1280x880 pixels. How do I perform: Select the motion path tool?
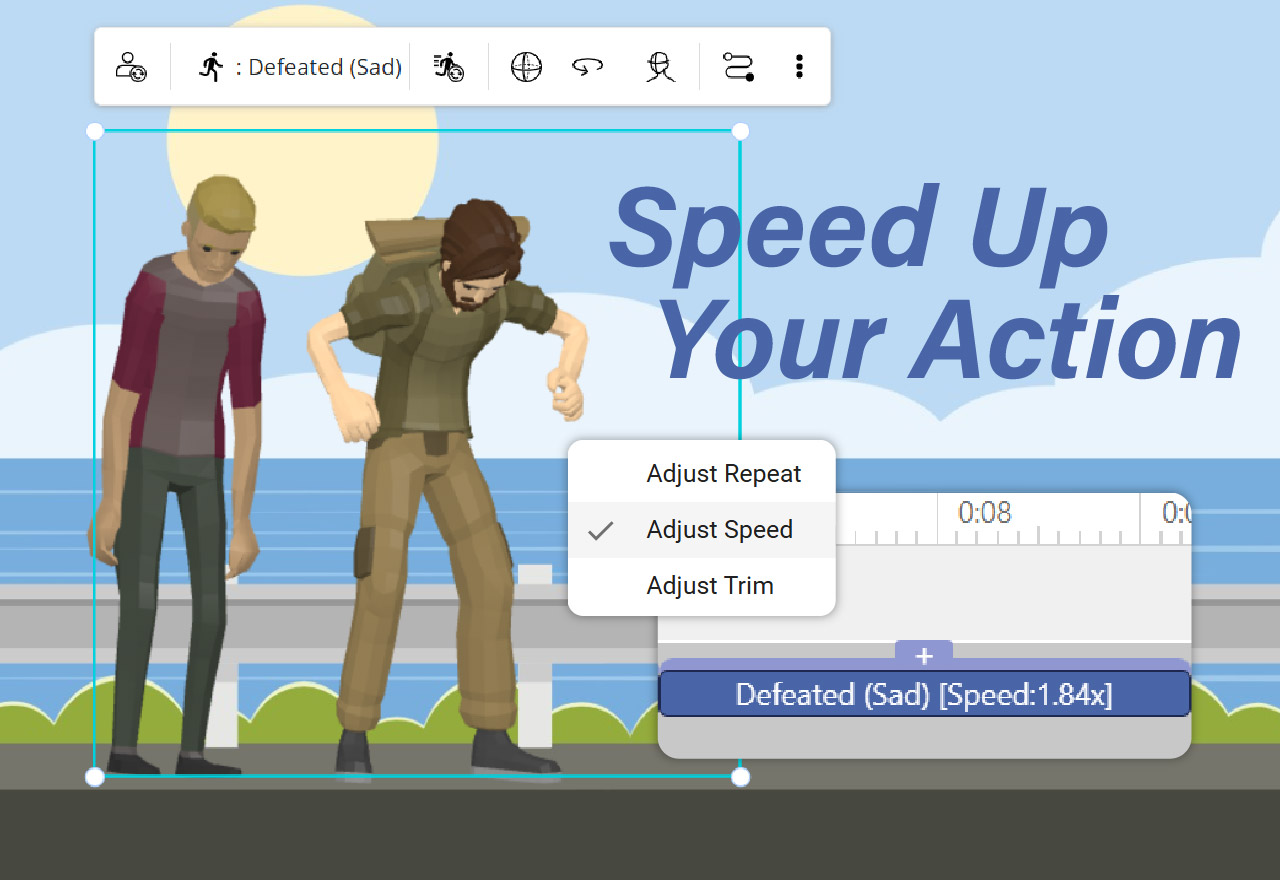(737, 66)
